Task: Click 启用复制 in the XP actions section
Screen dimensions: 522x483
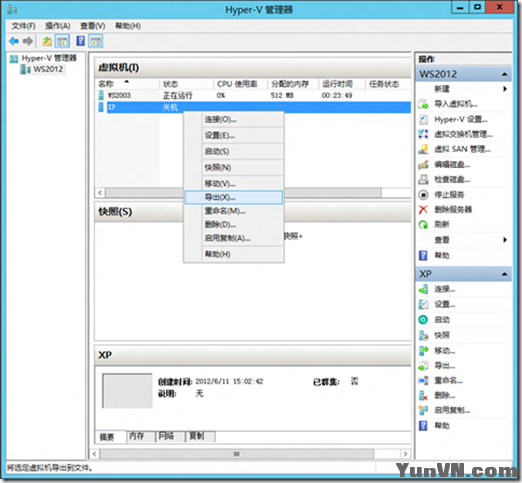Action: (x=452, y=410)
